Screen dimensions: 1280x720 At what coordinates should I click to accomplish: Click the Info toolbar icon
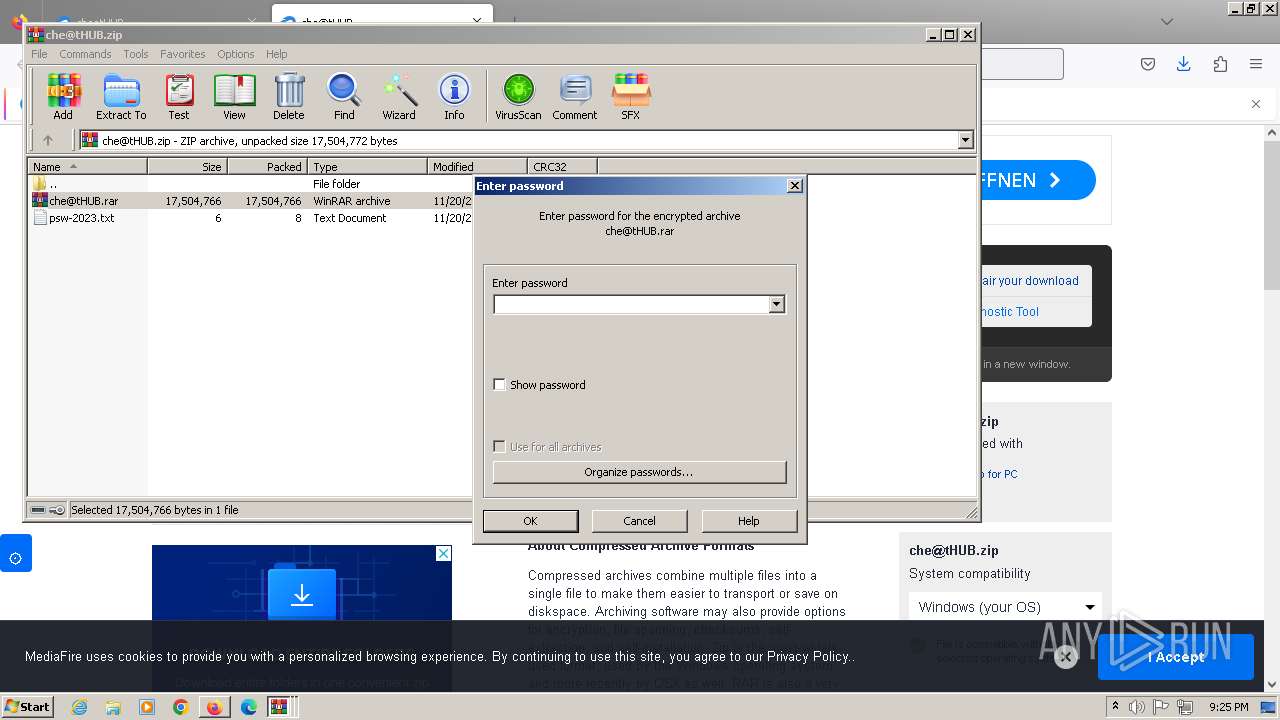point(454,97)
